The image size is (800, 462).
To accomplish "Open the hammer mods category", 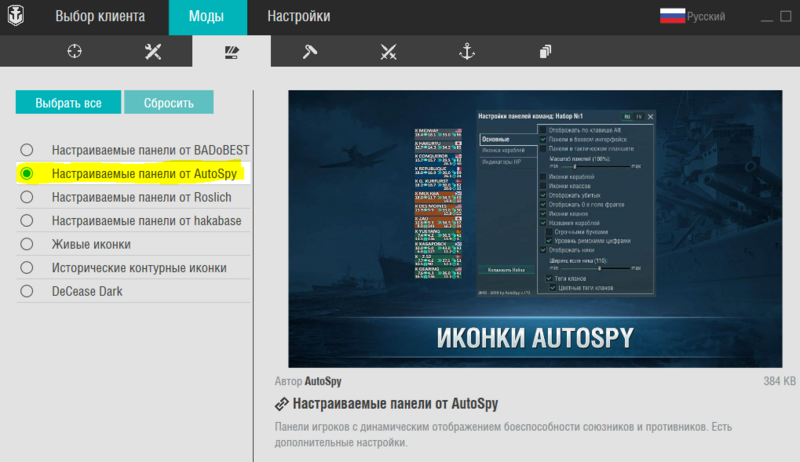I will tap(310, 51).
